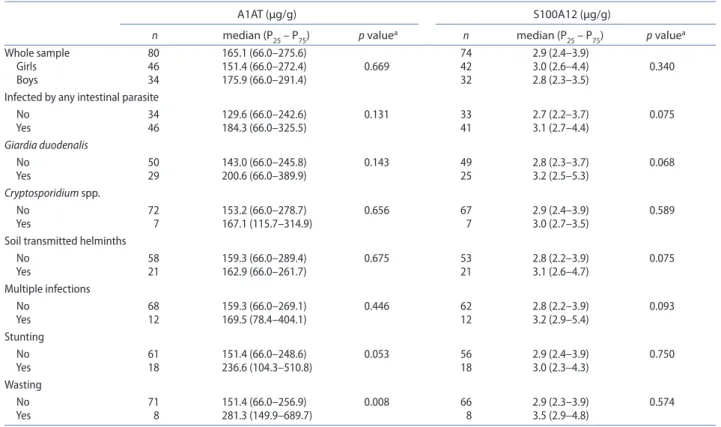
Task: Click the A1AT p value '0.143'
Action: [377, 162]
